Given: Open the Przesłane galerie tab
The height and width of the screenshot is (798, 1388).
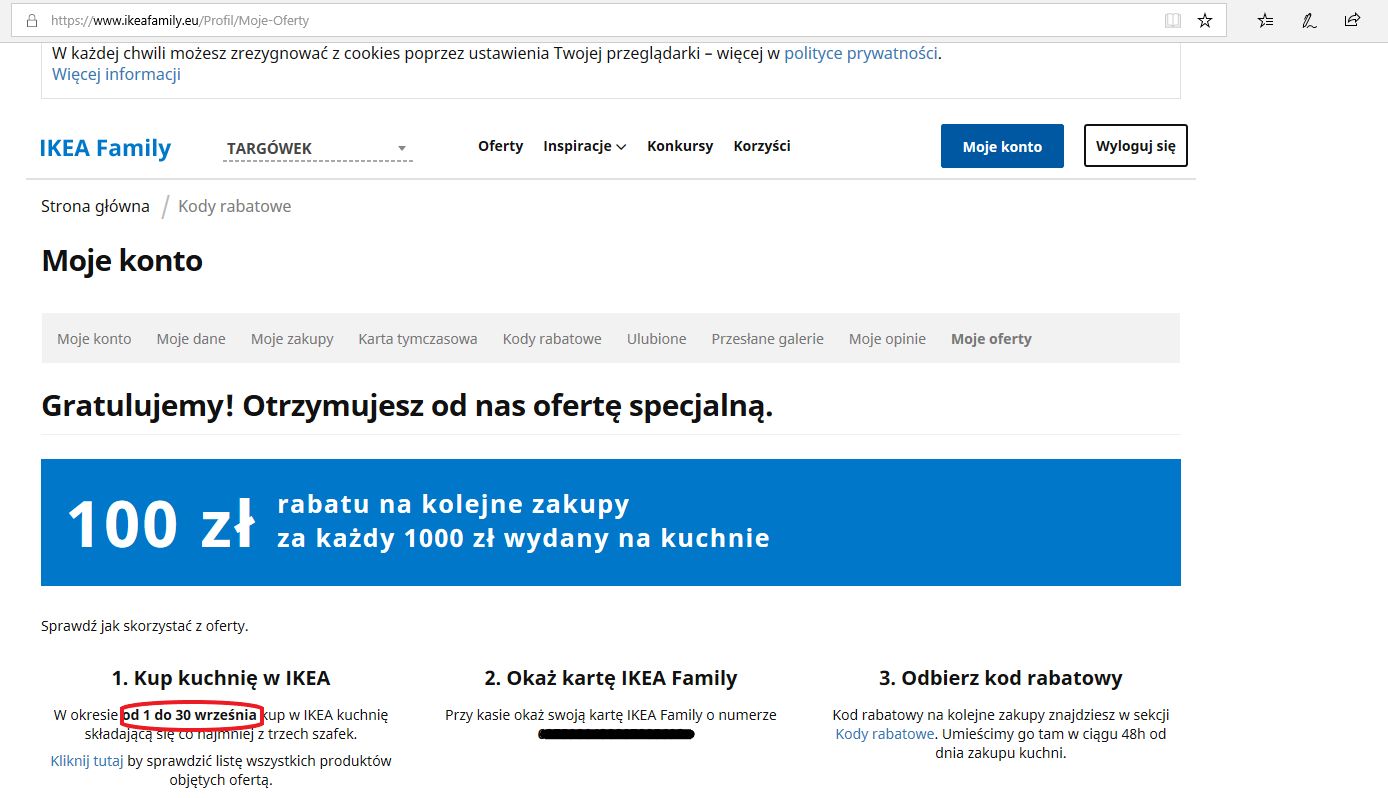Looking at the screenshot, I should coord(768,339).
